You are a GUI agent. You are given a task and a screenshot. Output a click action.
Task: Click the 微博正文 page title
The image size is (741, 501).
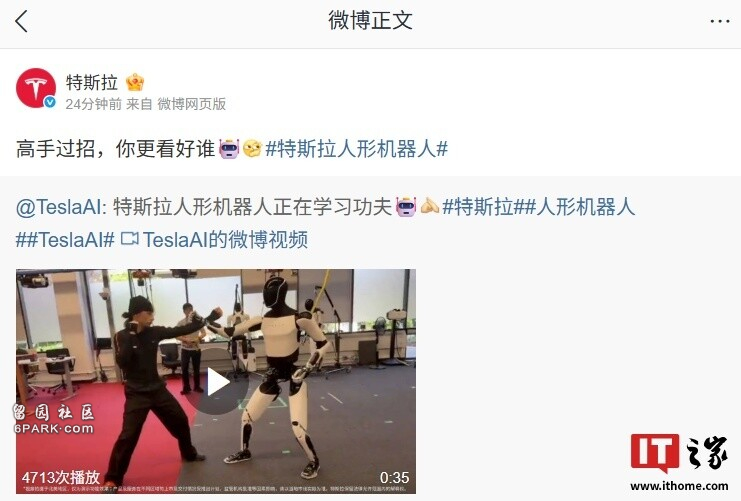point(370,21)
